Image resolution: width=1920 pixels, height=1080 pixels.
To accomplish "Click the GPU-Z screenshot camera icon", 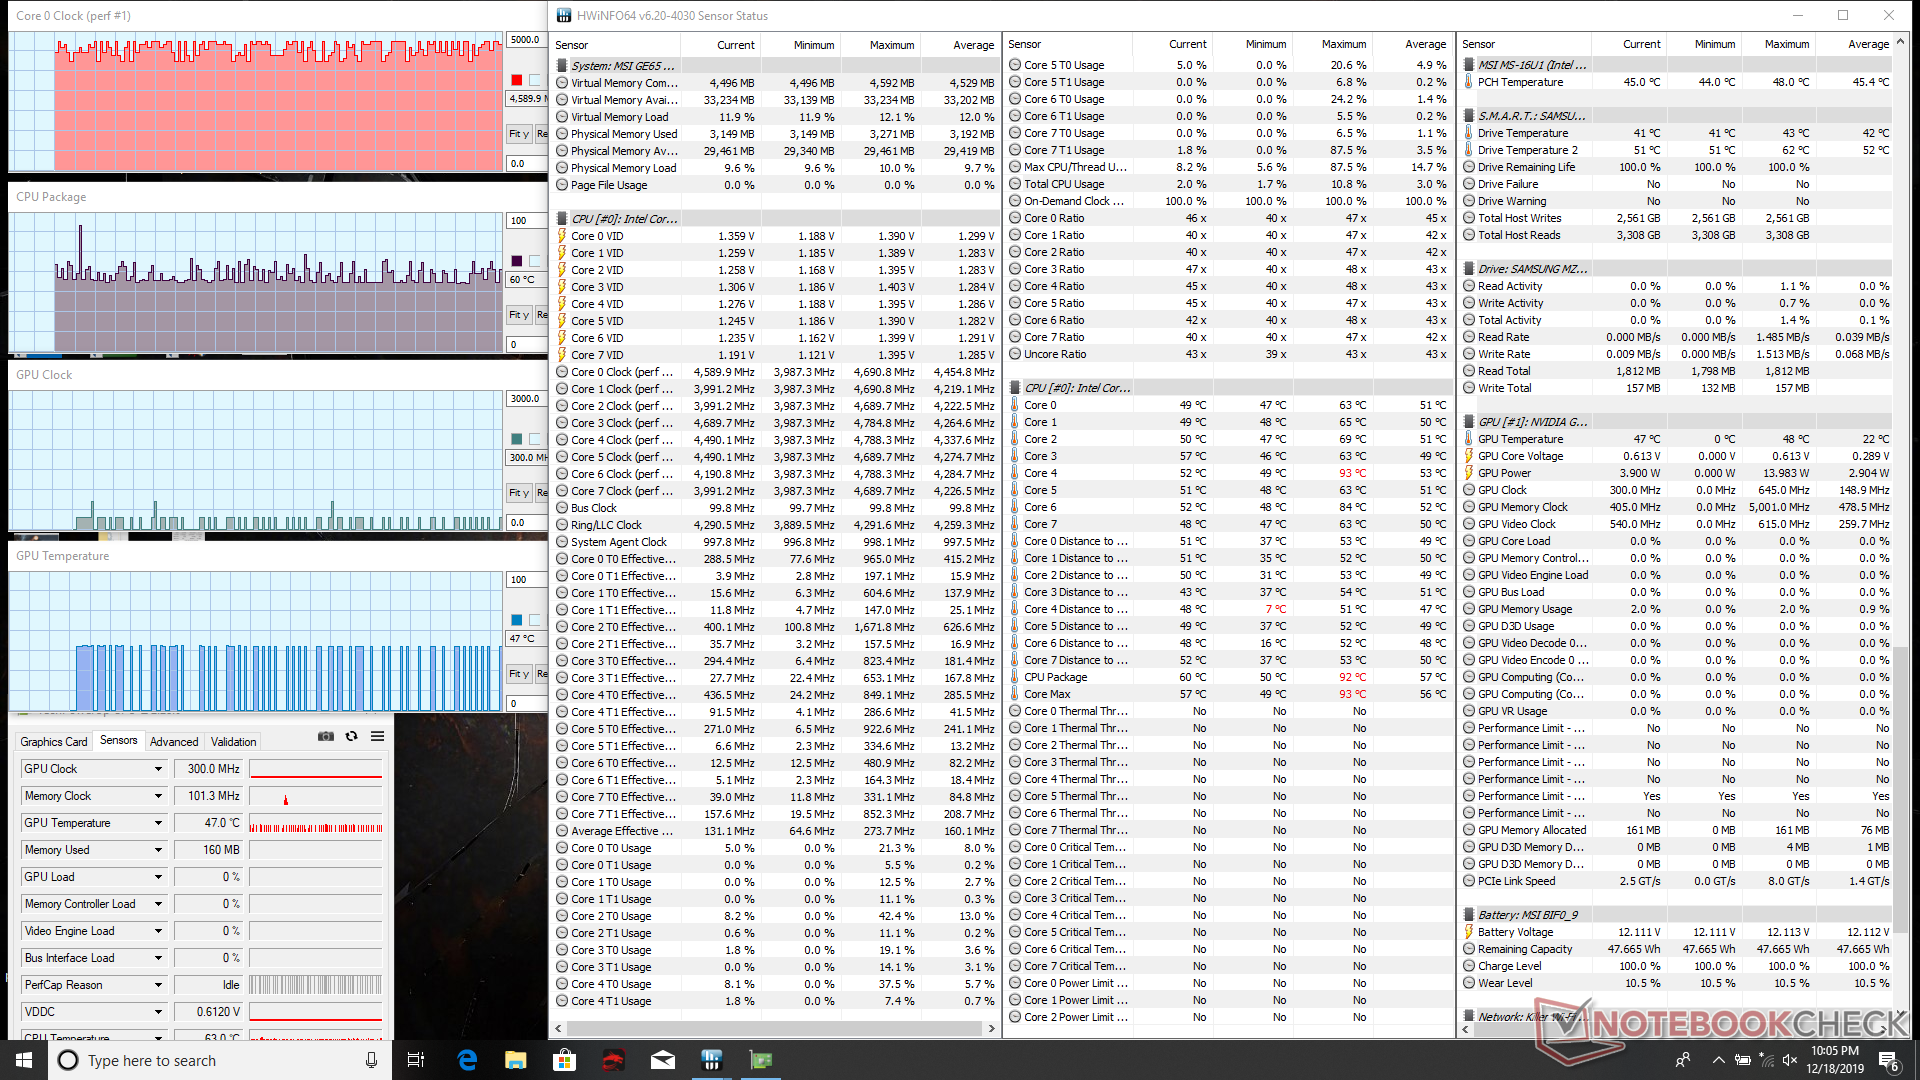I will 326,736.
